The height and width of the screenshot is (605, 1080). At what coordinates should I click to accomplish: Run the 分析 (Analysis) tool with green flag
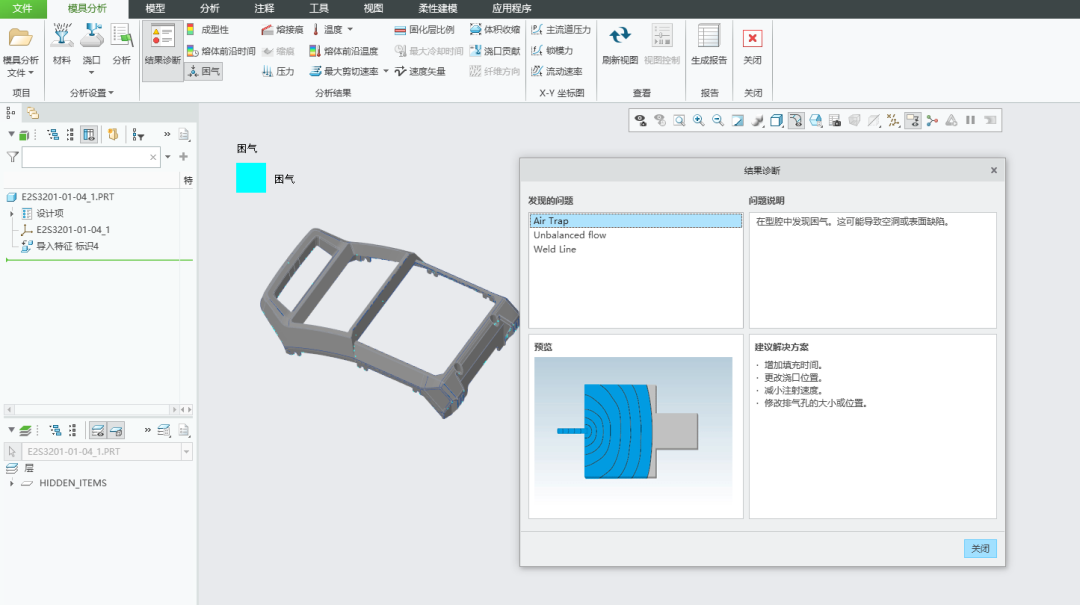[x=122, y=44]
